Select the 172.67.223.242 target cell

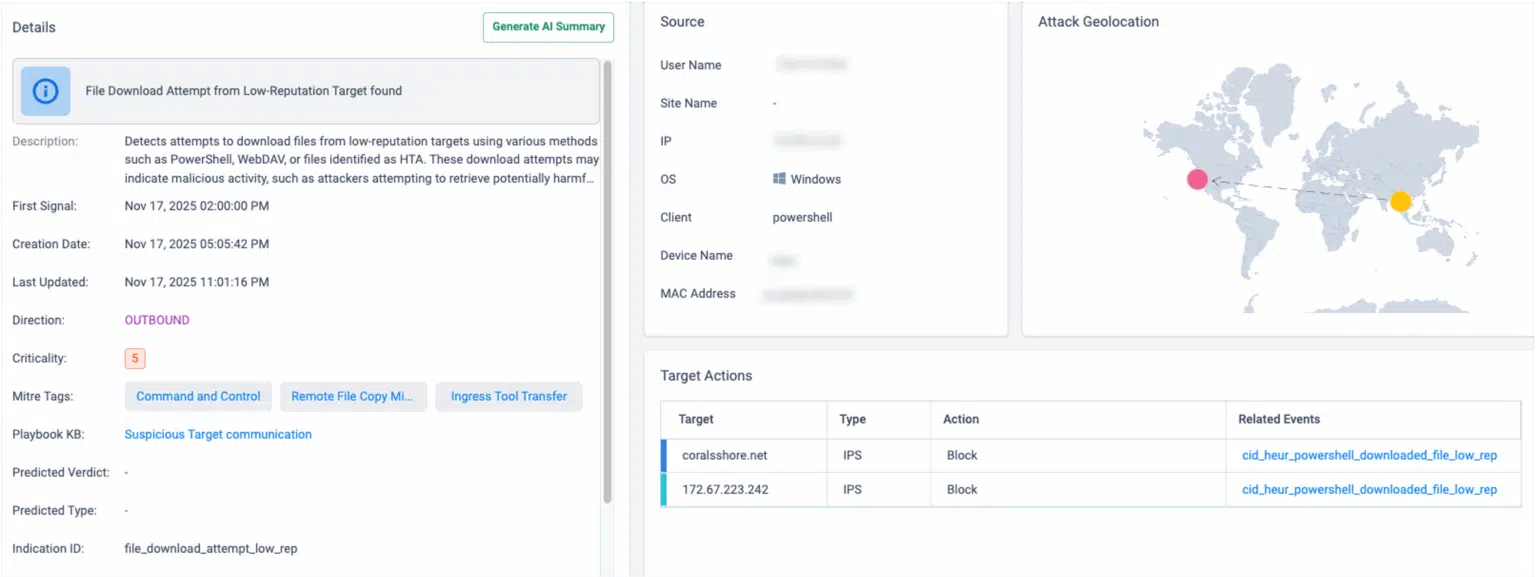tap(724, 489)
